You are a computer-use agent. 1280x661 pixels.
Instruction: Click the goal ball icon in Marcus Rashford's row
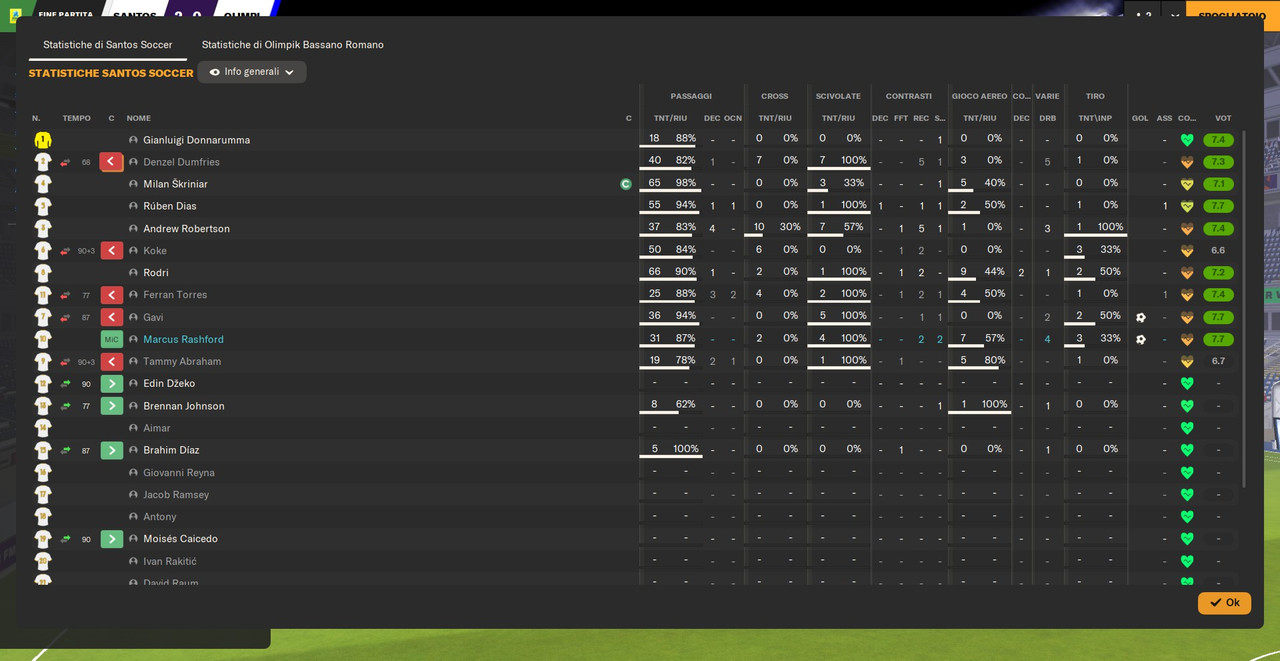click(x=1141, y=339)
